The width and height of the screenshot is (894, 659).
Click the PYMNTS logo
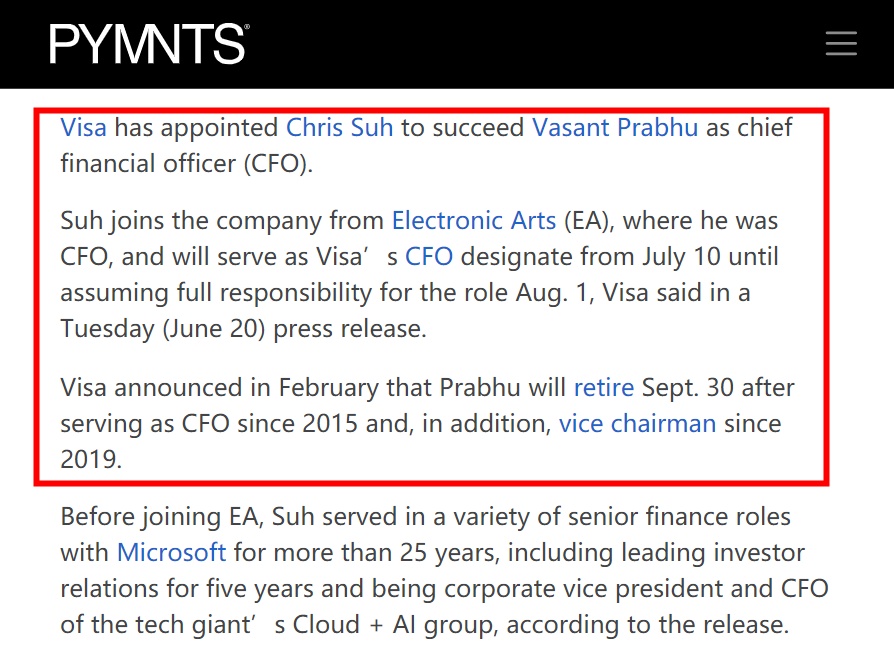pos(149,44)
